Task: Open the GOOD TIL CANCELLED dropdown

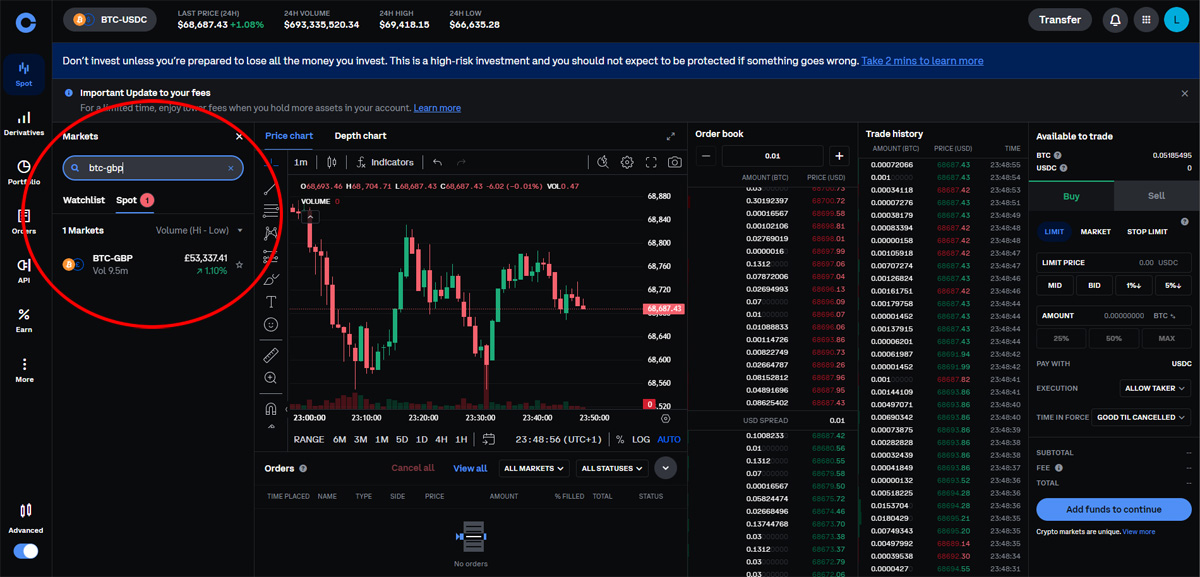Action: tap(1142, 417)
